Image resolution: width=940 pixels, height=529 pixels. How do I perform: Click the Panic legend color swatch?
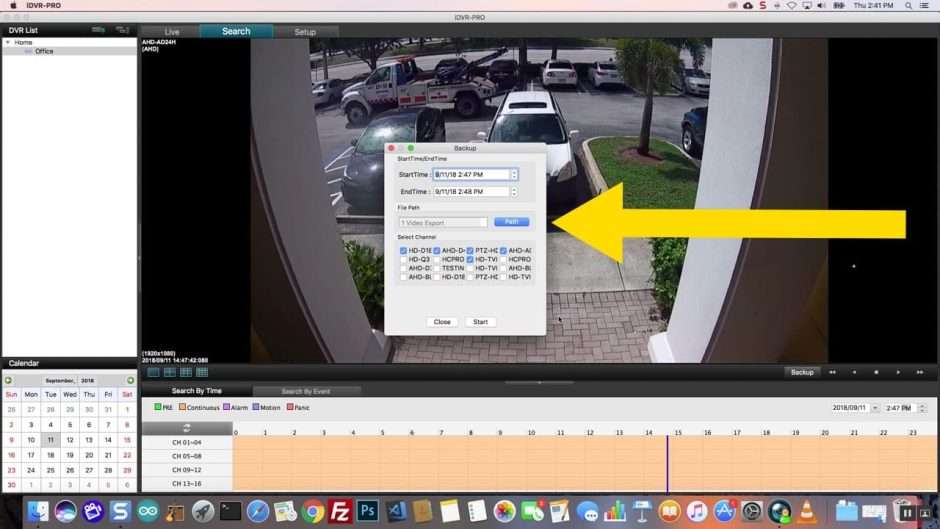point(290,407)
